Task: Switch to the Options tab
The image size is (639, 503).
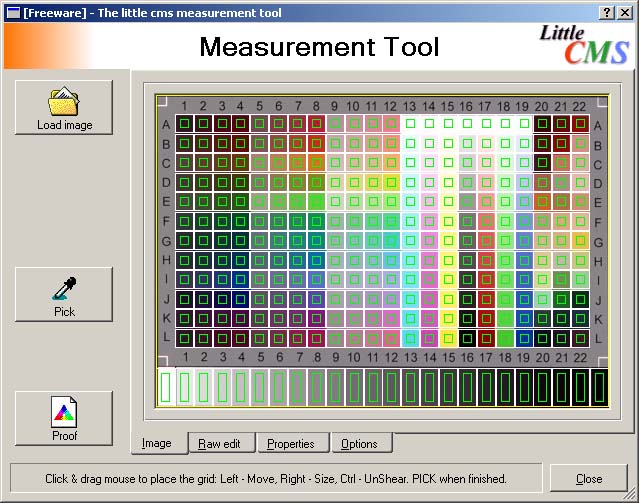Action: point(359,443)
